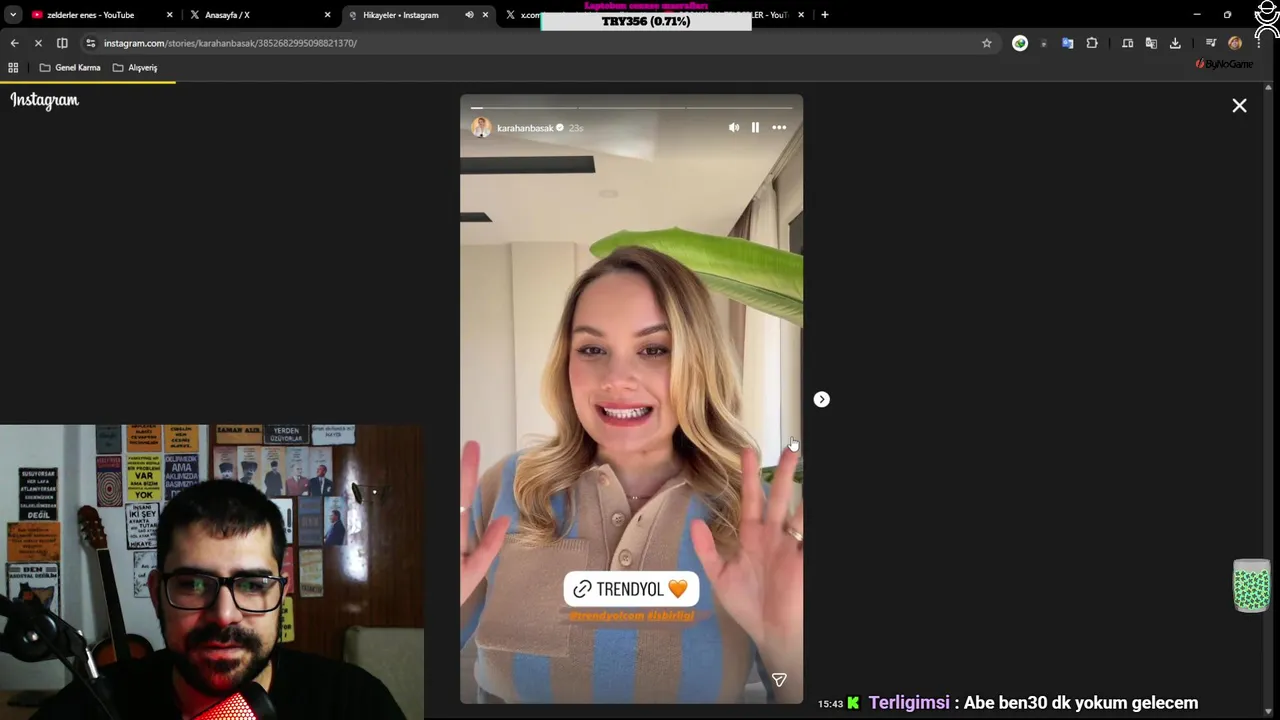Open the TRENDYOL link sticker
This screenshot has width=1280, height=720.
click(x=631, y=589)
